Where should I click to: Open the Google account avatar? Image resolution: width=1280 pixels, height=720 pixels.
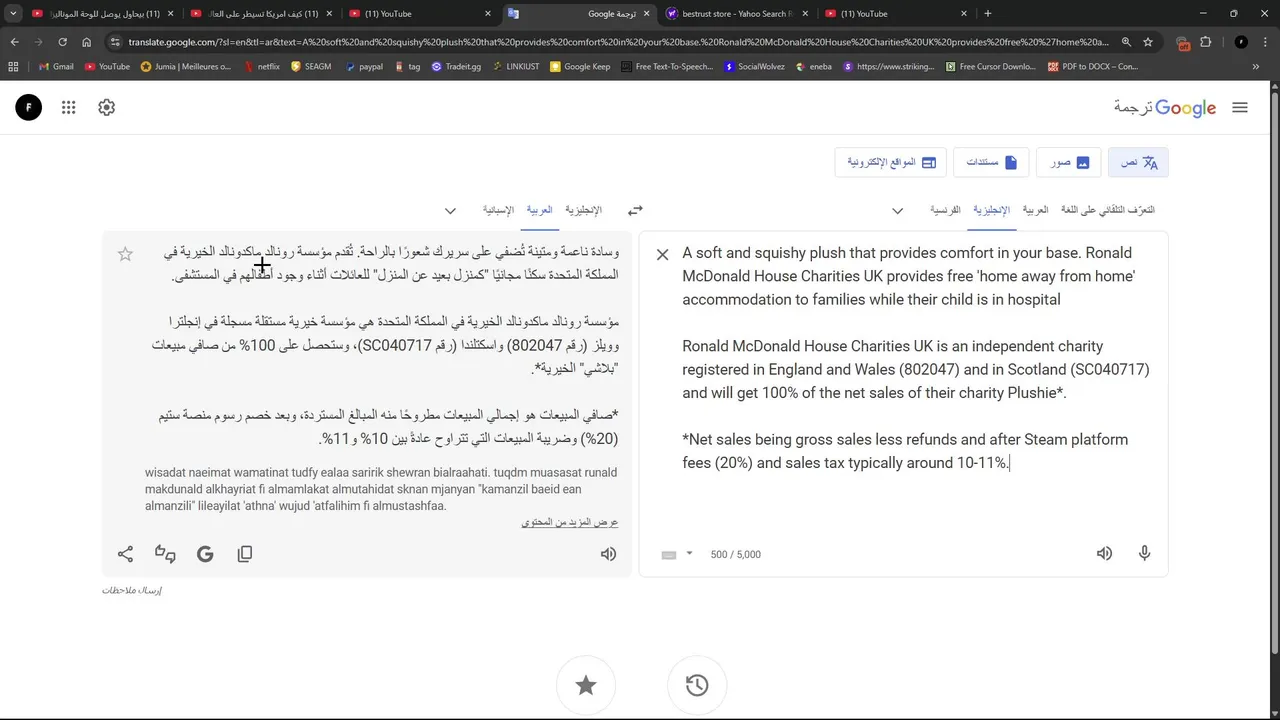coord(29,107)
